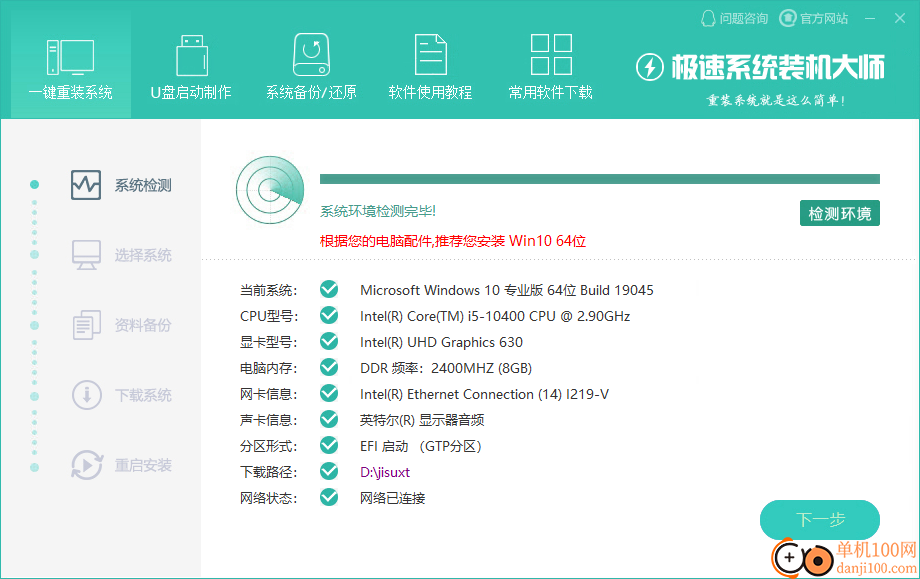
Task: Click the lightning bolt logo icon
Action: click(650, 67)
